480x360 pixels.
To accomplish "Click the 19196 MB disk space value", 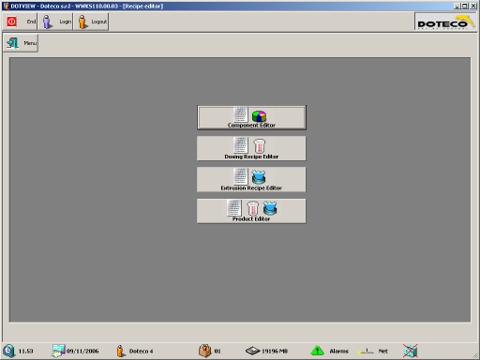I will tap(275, 351).
